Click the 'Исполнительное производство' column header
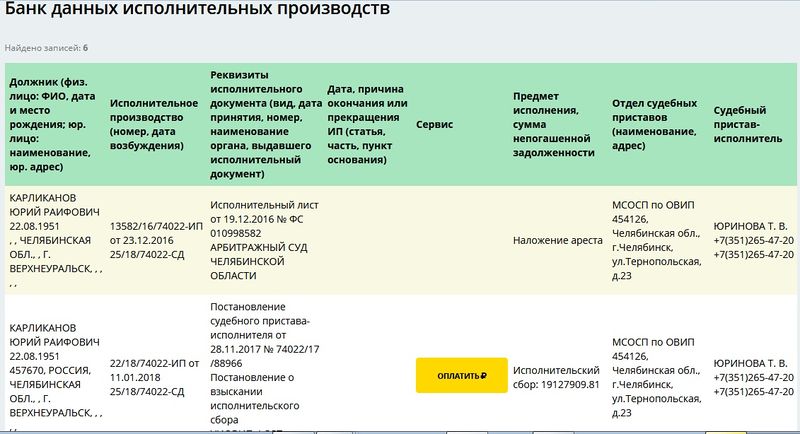 pyautogui.click(x=154, y=124)
